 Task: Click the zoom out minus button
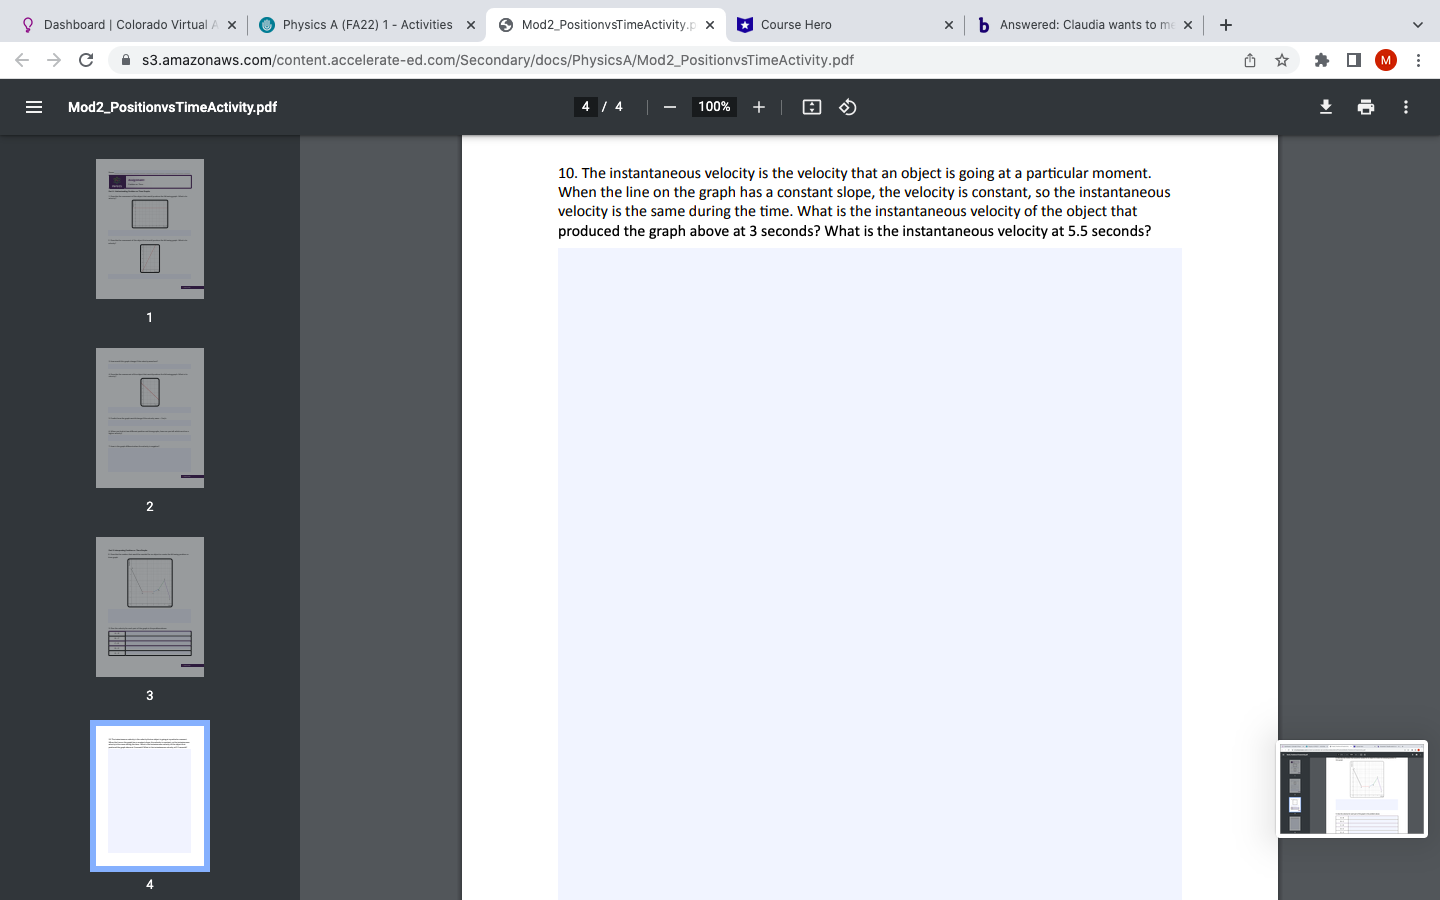(670, 107)
